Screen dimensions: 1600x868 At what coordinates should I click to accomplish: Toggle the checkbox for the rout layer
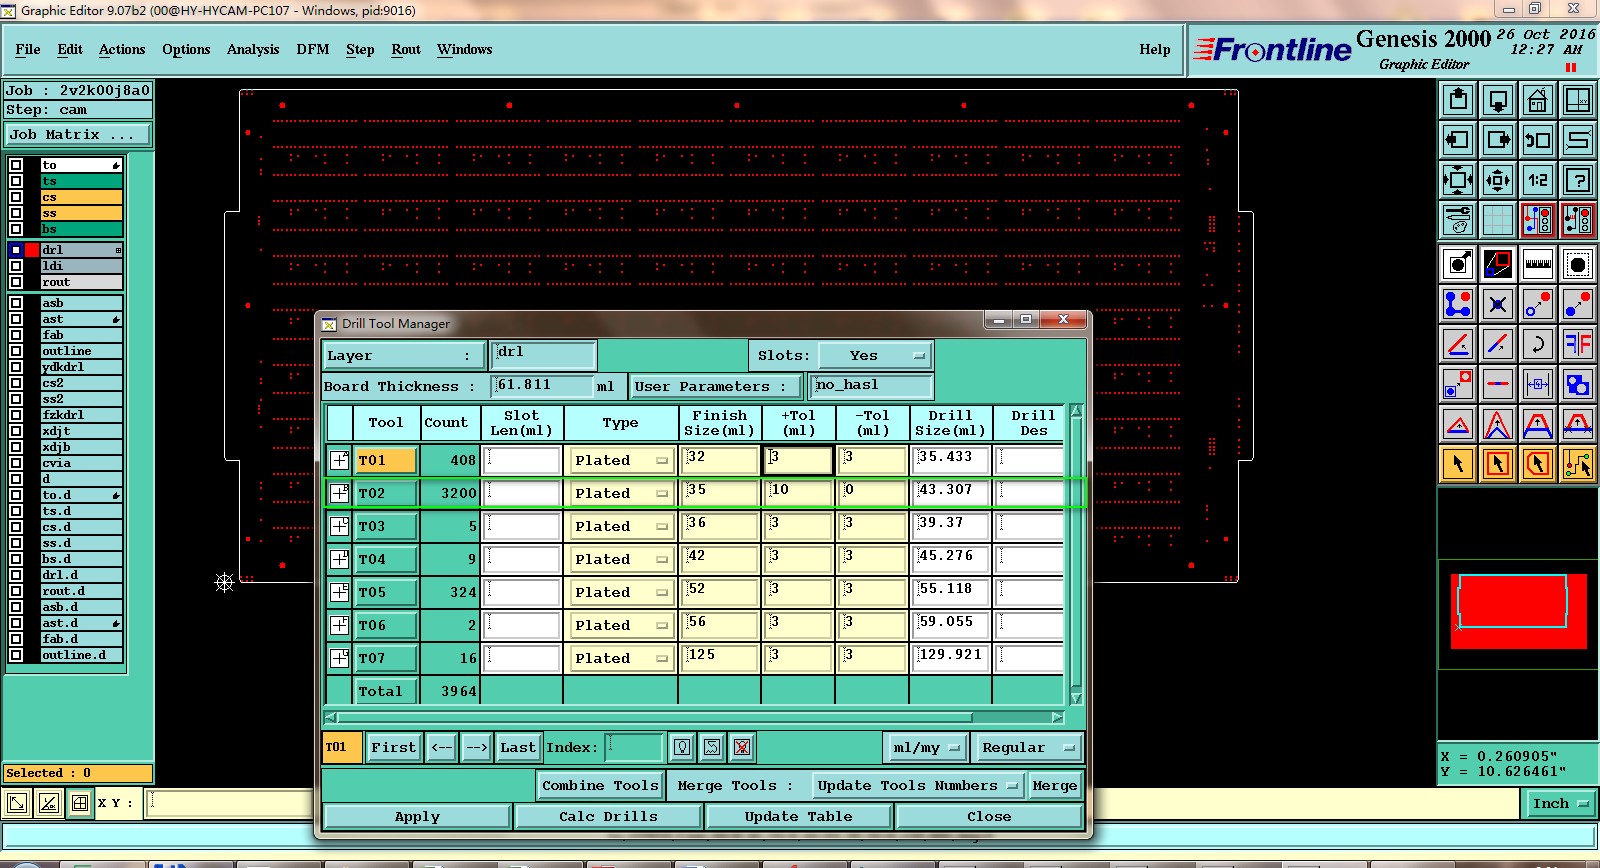(16, 282)
